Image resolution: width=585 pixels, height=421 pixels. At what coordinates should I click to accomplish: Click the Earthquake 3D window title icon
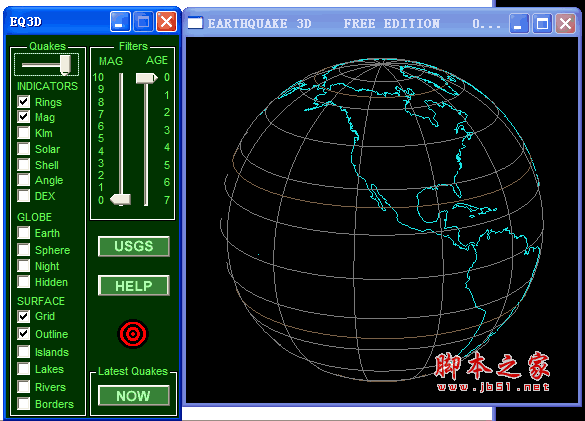coord(195,23)
